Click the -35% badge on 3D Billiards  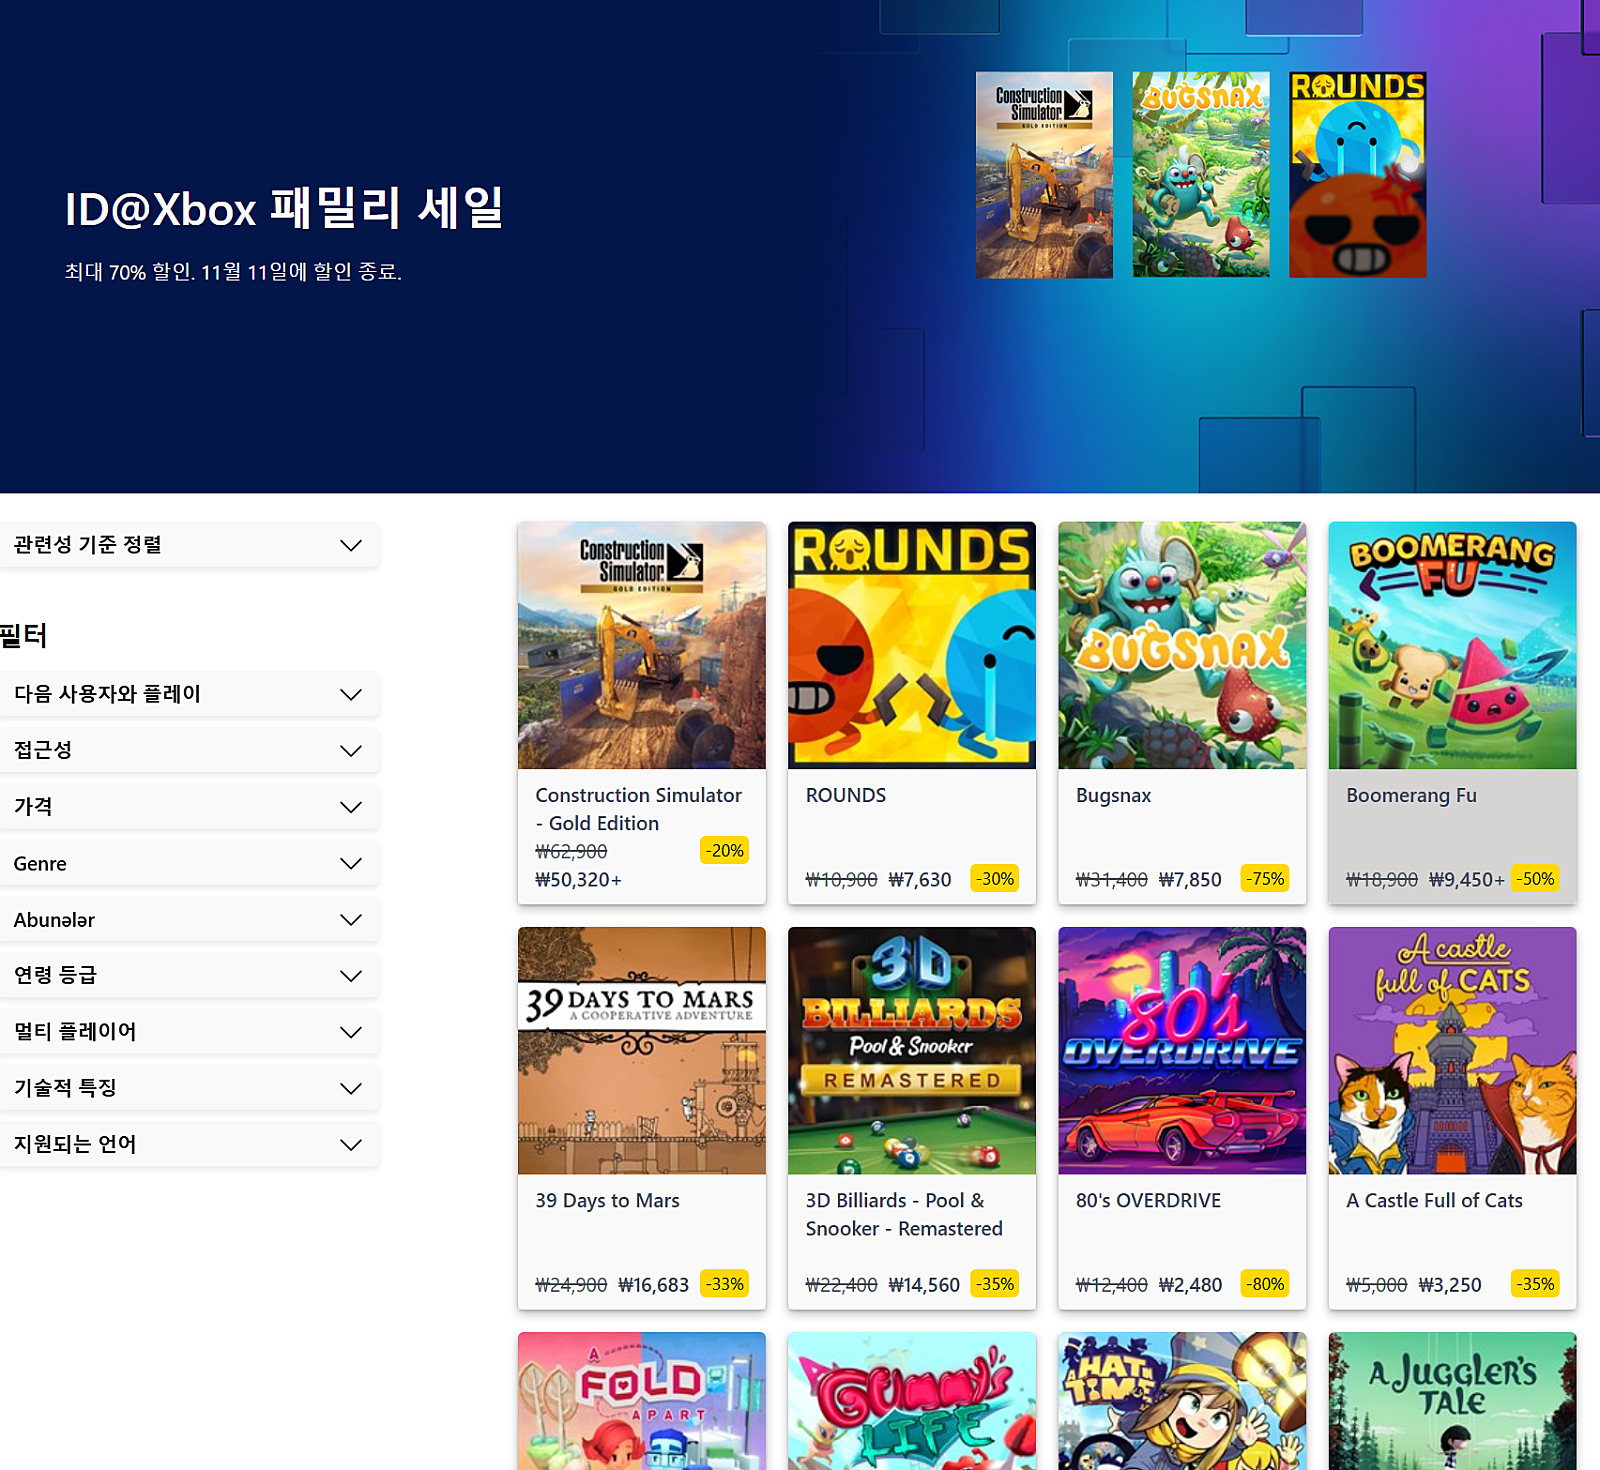point(995,1284)
